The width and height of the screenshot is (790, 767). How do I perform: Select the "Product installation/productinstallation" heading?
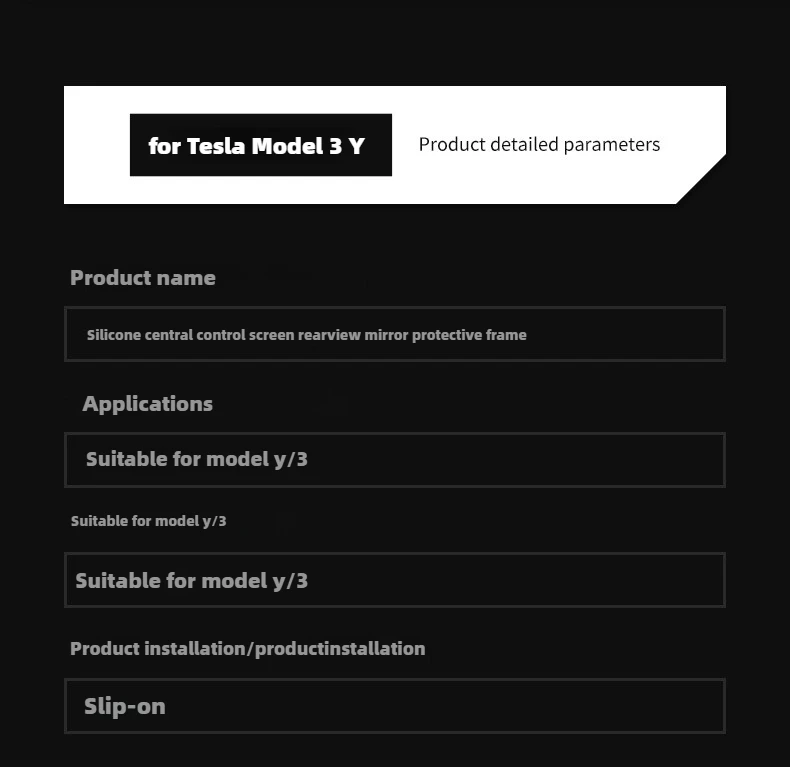point(247,649)
